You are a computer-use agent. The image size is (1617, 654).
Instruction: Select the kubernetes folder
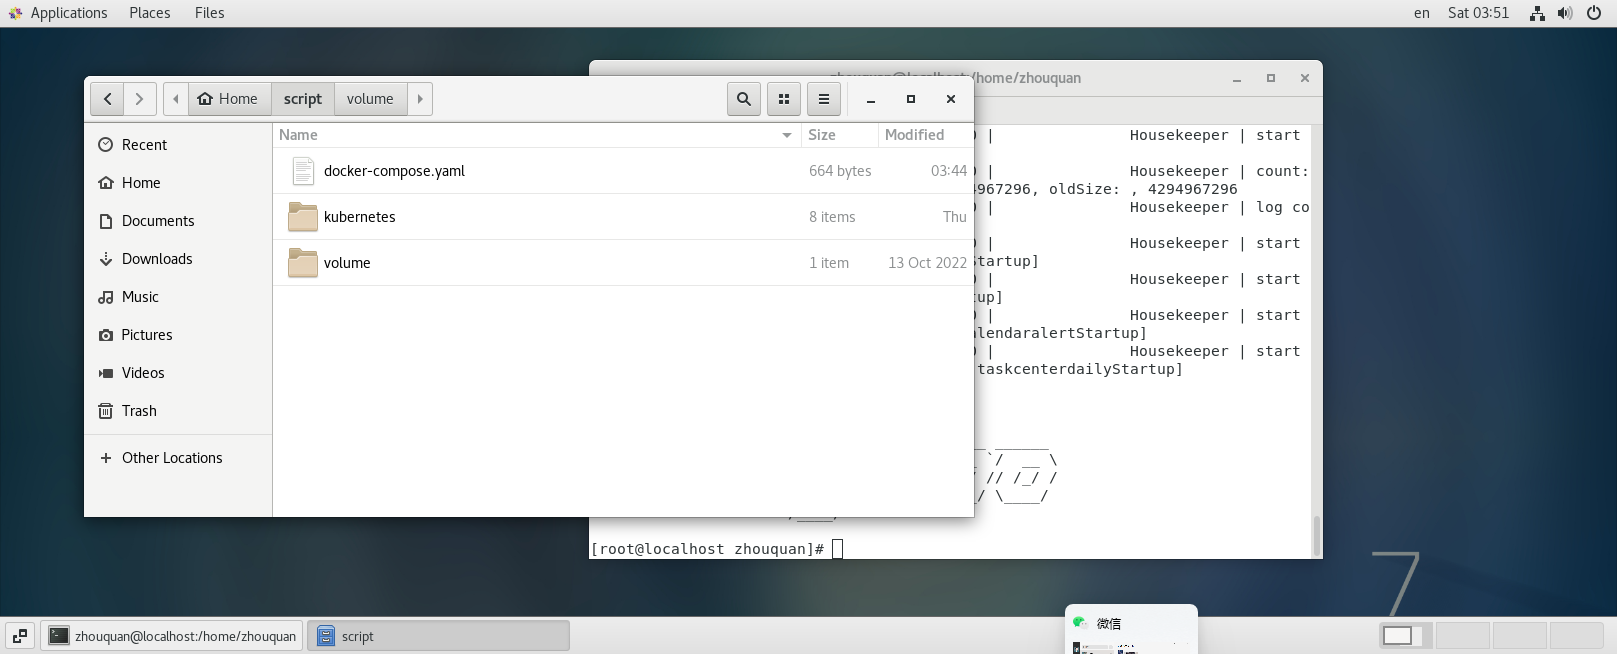[x=359, y=217]
